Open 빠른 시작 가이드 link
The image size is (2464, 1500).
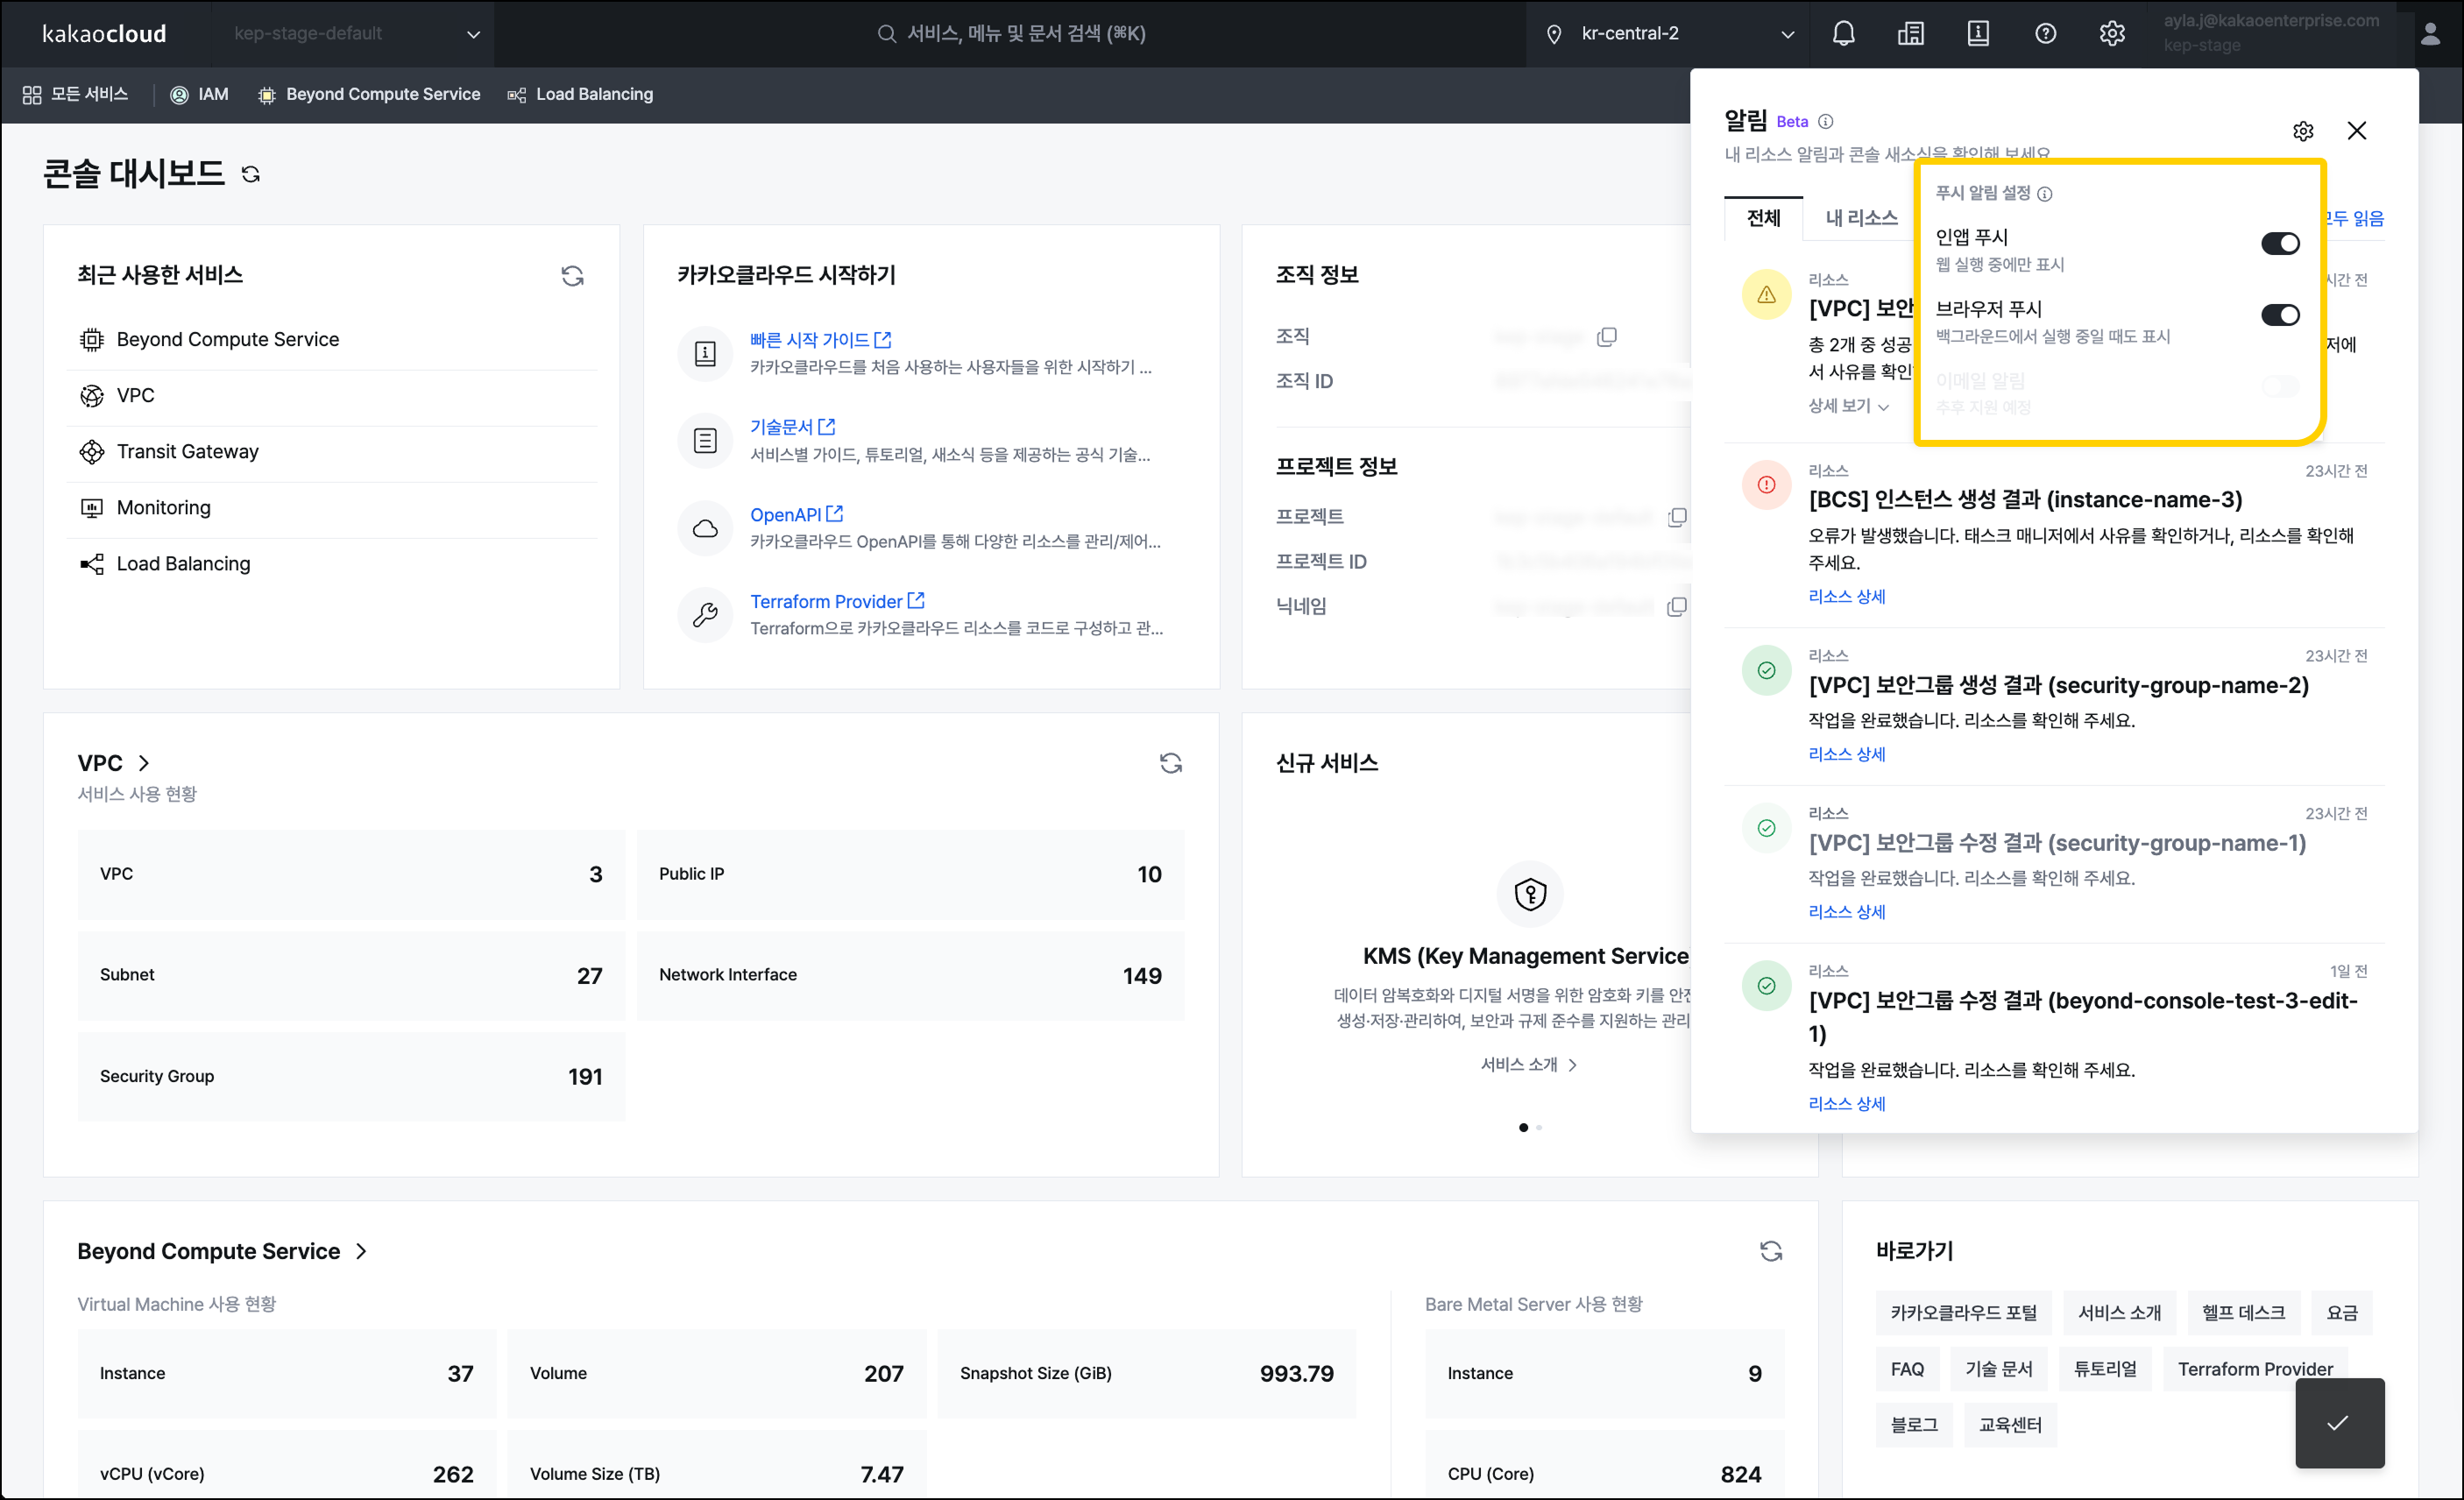821,340
